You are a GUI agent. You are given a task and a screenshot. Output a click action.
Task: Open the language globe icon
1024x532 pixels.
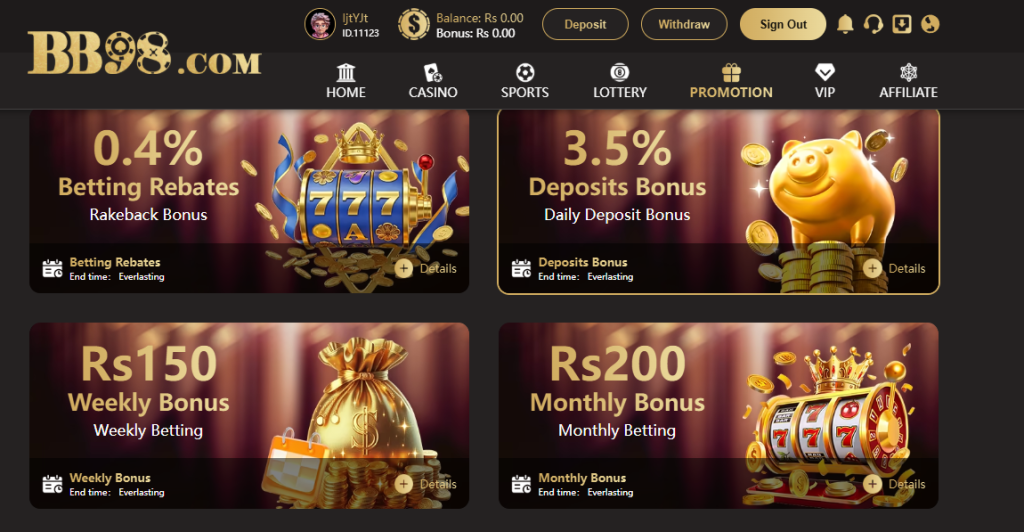click(x=930, y=24)
